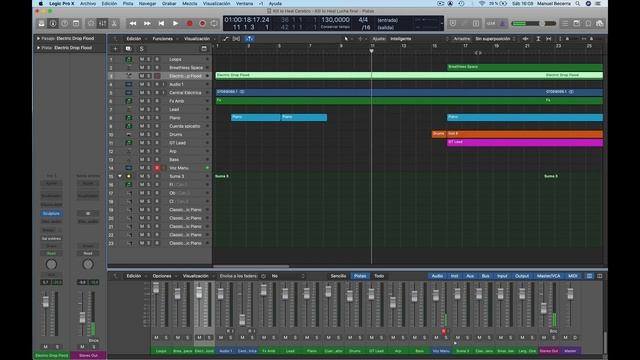This screenshot has height=360, width=640.
Task: Open the Library panel icon
Action: [x=42, y=24]
